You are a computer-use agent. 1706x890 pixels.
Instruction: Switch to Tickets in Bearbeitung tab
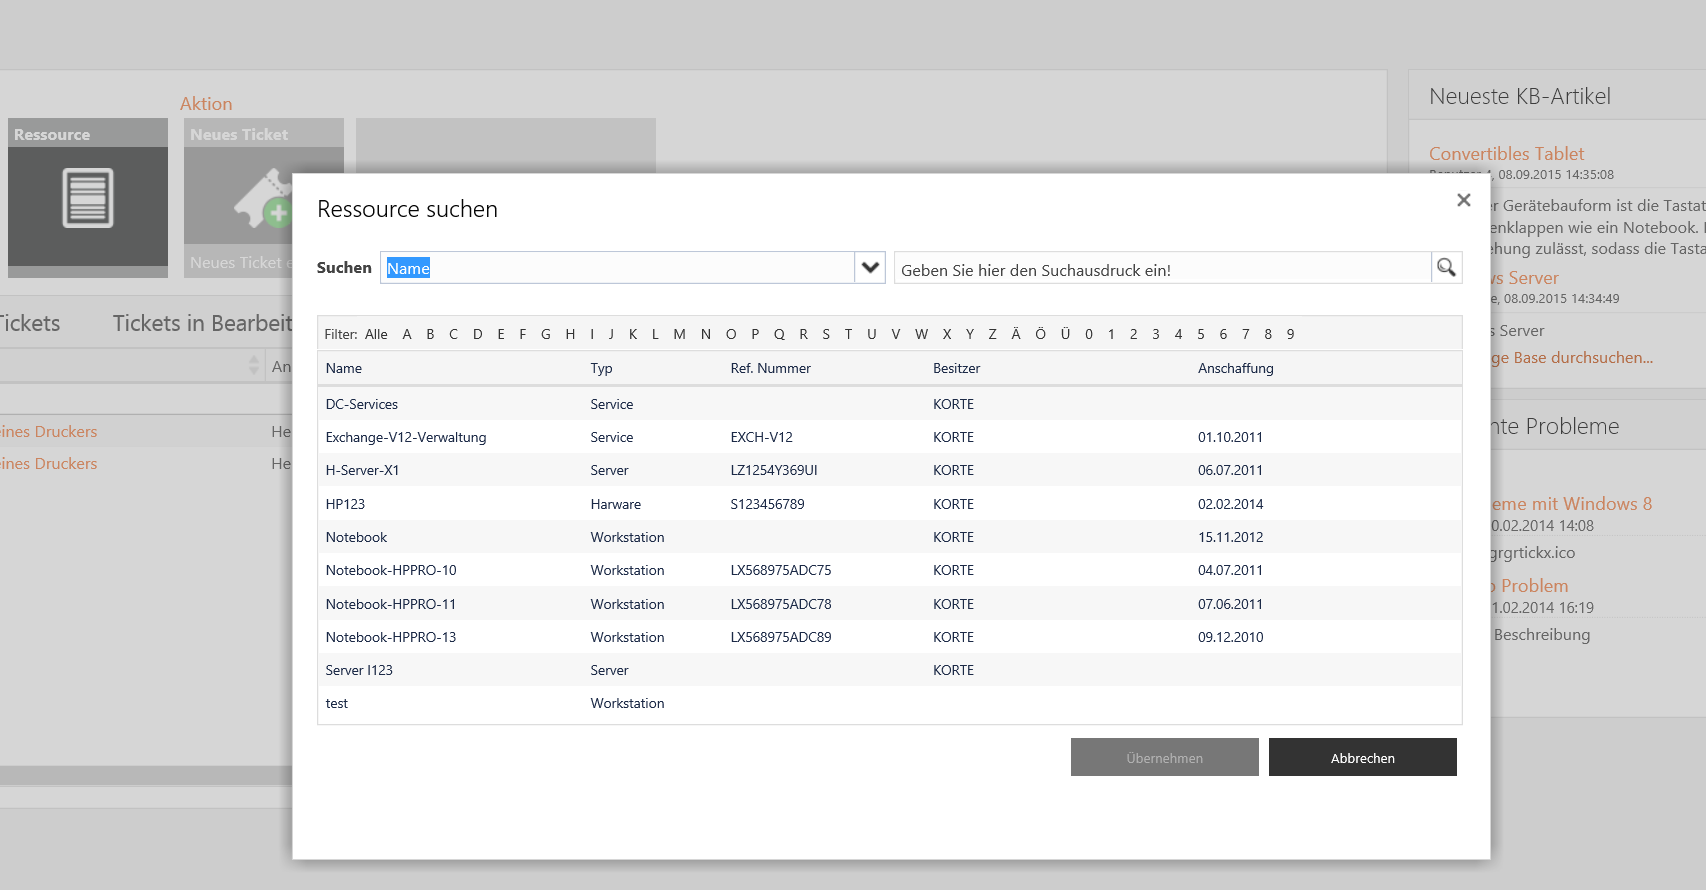point(202,323)
